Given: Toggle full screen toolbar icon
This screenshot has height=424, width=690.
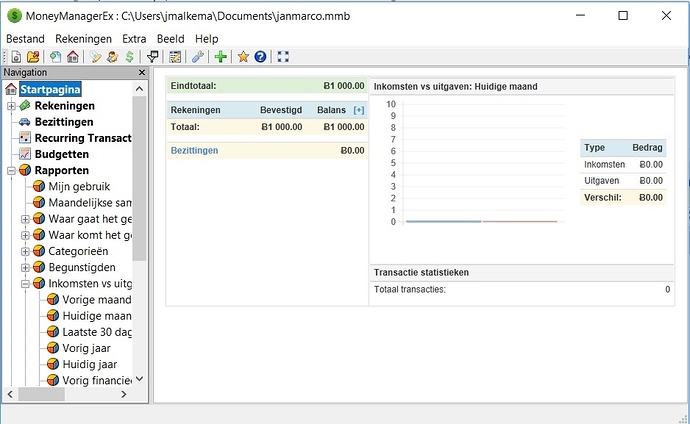Looking at the screenshot, I should click(x=283, y=57).
